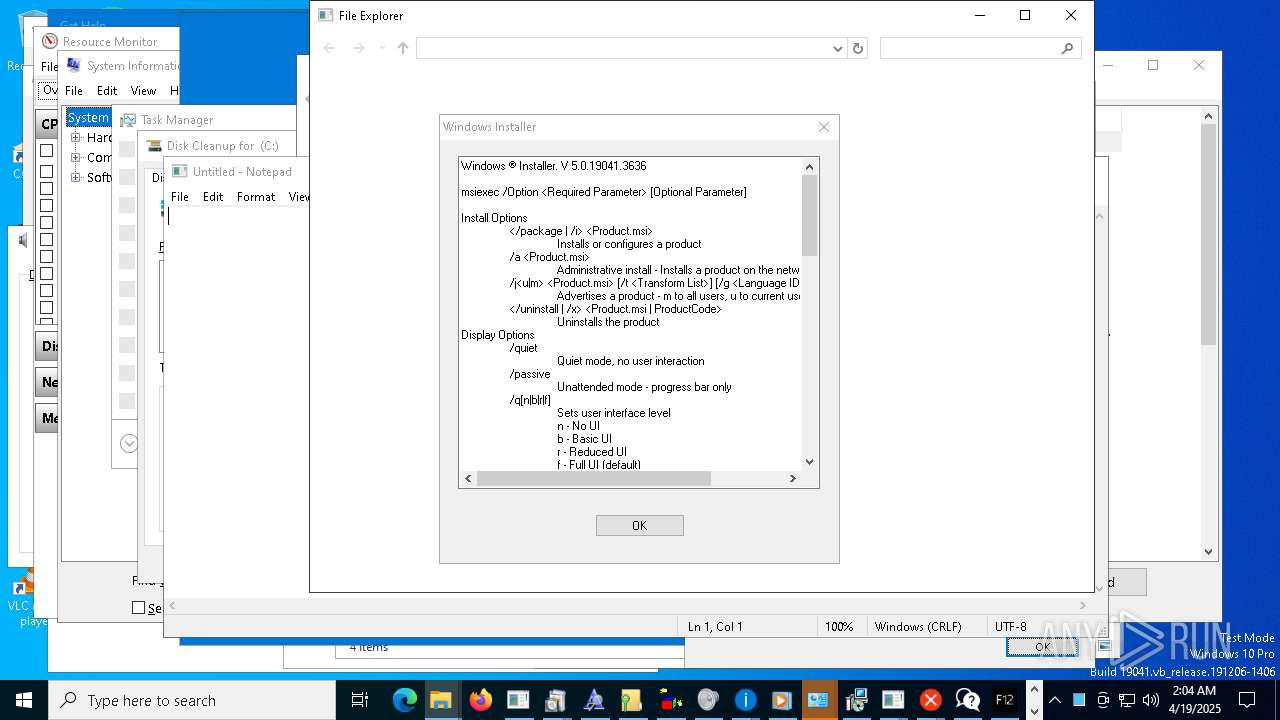Click the installer text scroll down arrow
The height and width of the screenshot is (720, 1280).
(x=810, y=462)
